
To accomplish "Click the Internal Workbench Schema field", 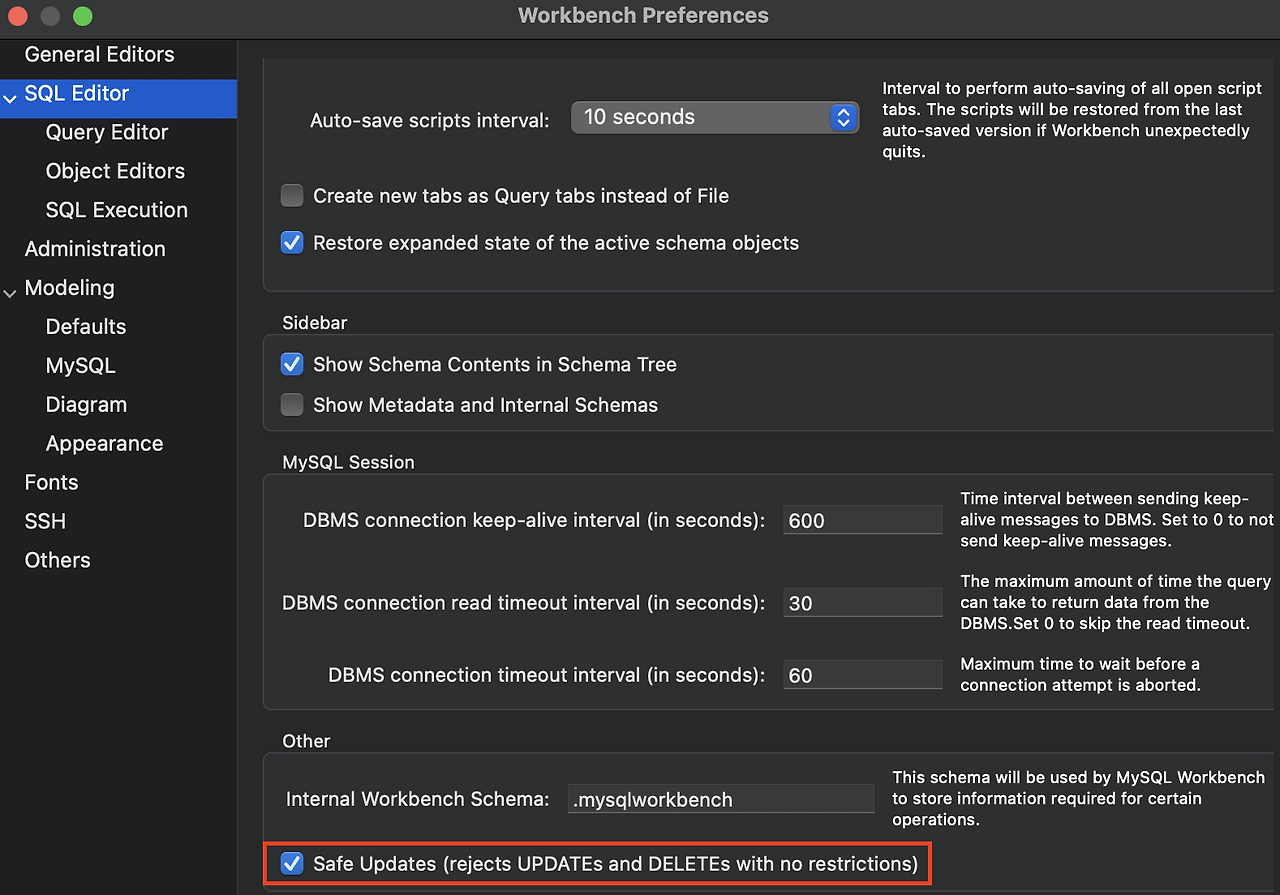I will 720,799.
